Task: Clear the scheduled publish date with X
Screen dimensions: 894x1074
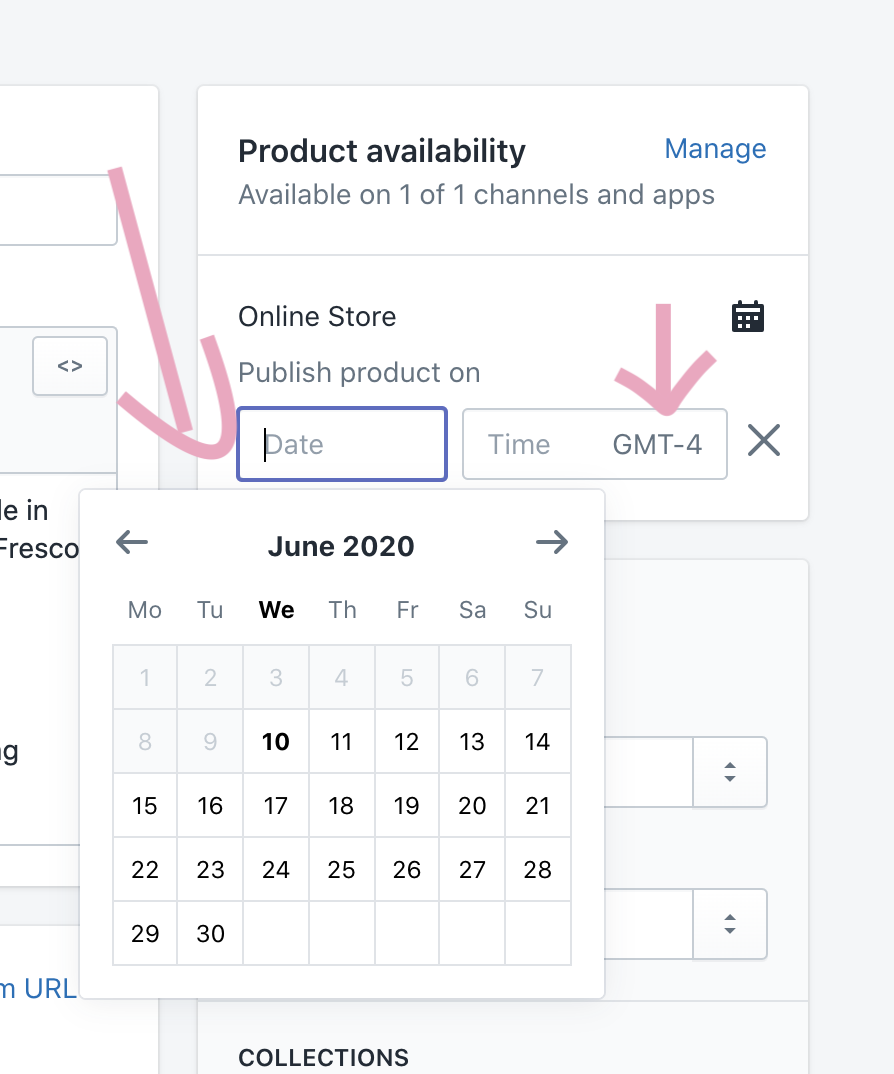Action: (x=764, y=440)
